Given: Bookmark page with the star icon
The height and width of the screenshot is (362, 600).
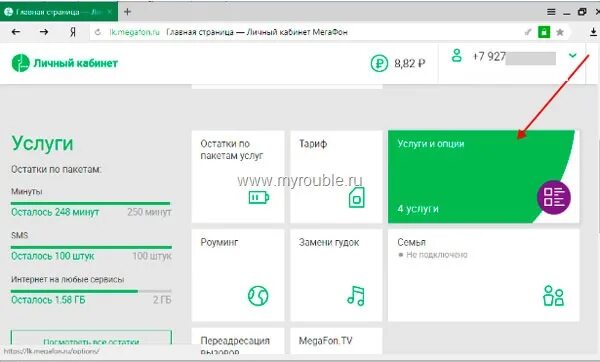Looking at the screenshot, I should pos(560,32).
